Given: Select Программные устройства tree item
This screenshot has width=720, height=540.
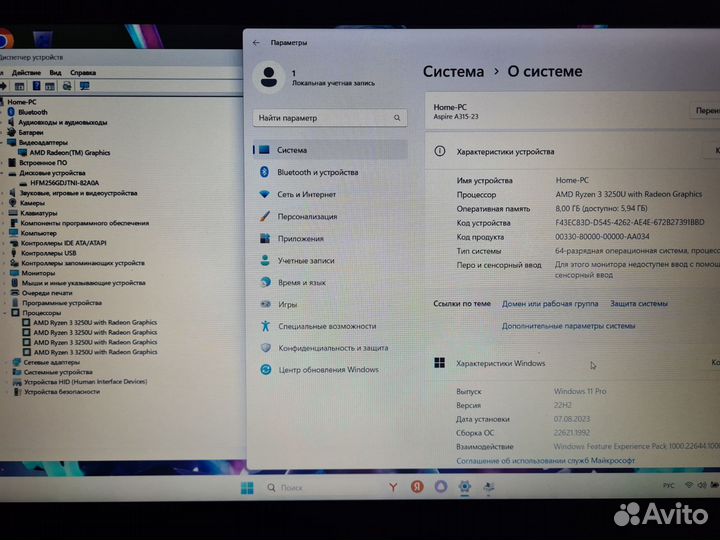Looking at the screenshot, I should [x=62, y=303].
